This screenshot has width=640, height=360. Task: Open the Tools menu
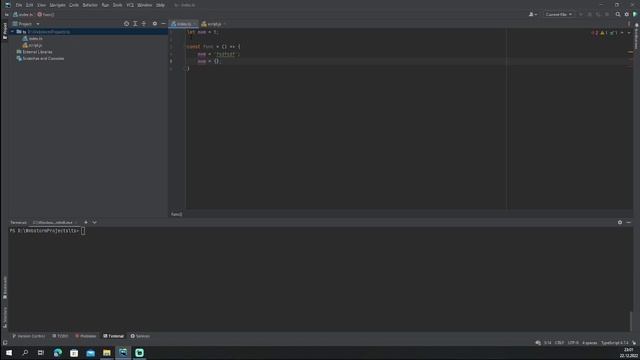[118, 5]
